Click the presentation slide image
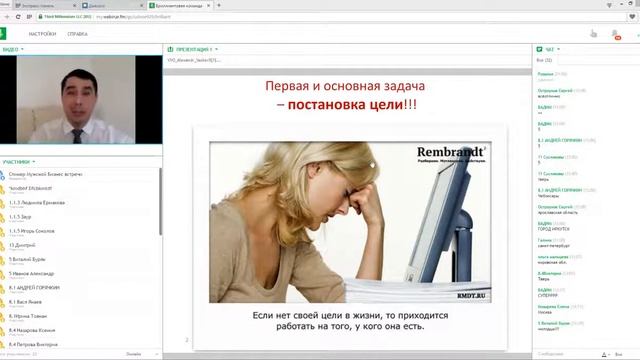The height and width of the screenshot is (360, 640). click(350, 222)
